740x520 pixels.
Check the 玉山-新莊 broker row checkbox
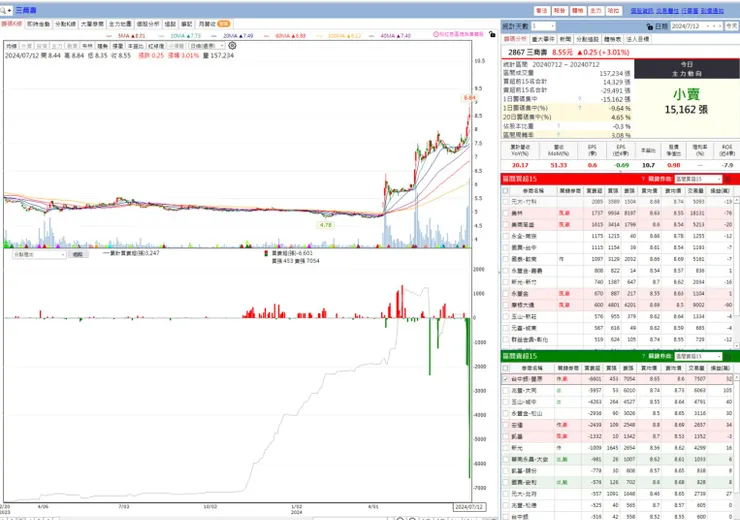506,316
